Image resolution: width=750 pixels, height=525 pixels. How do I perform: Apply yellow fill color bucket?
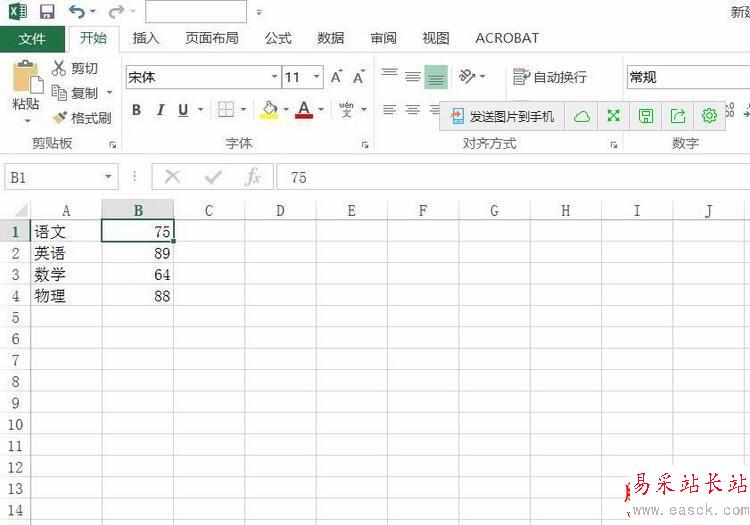pos(270,110)
